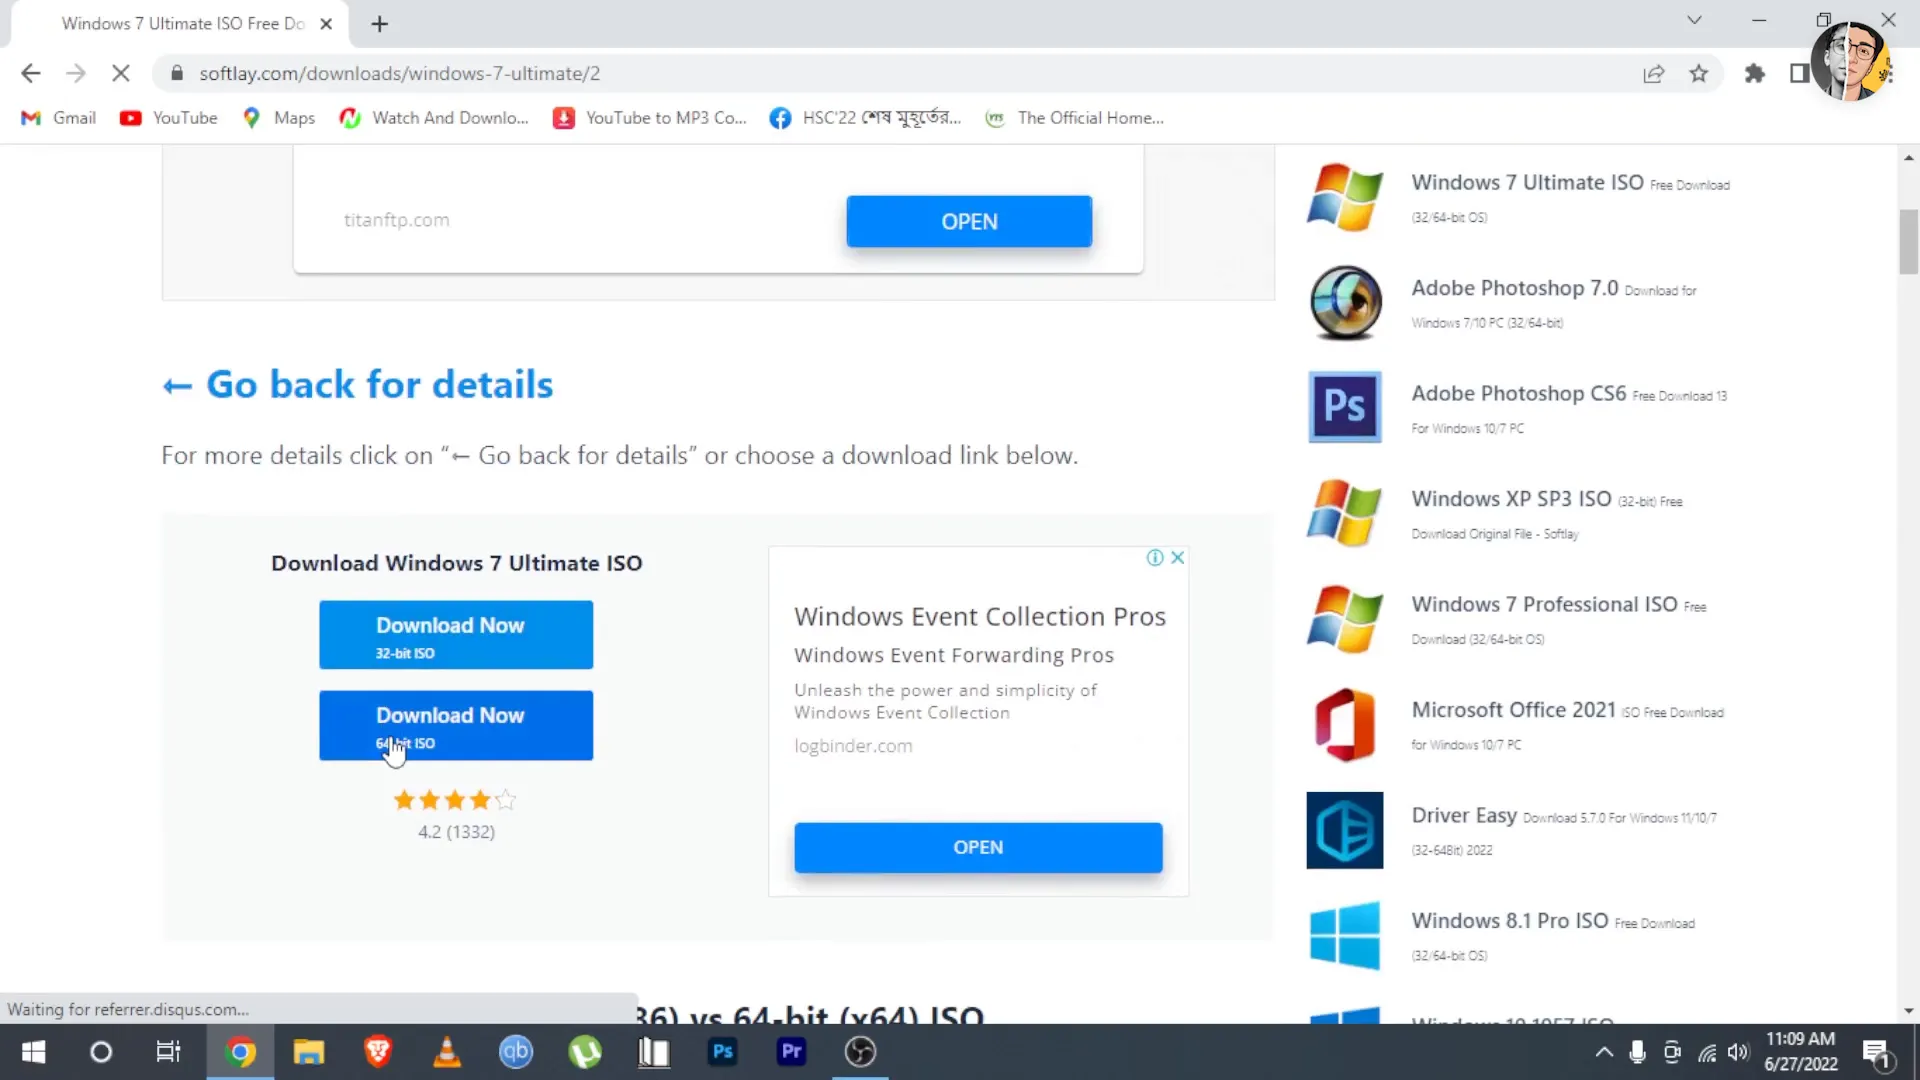Image resolution: width=1920 pixels, height=1080 pixels.
Task: Open Windows 7 Professional ISO link
Action: [x=1544, y=605]
